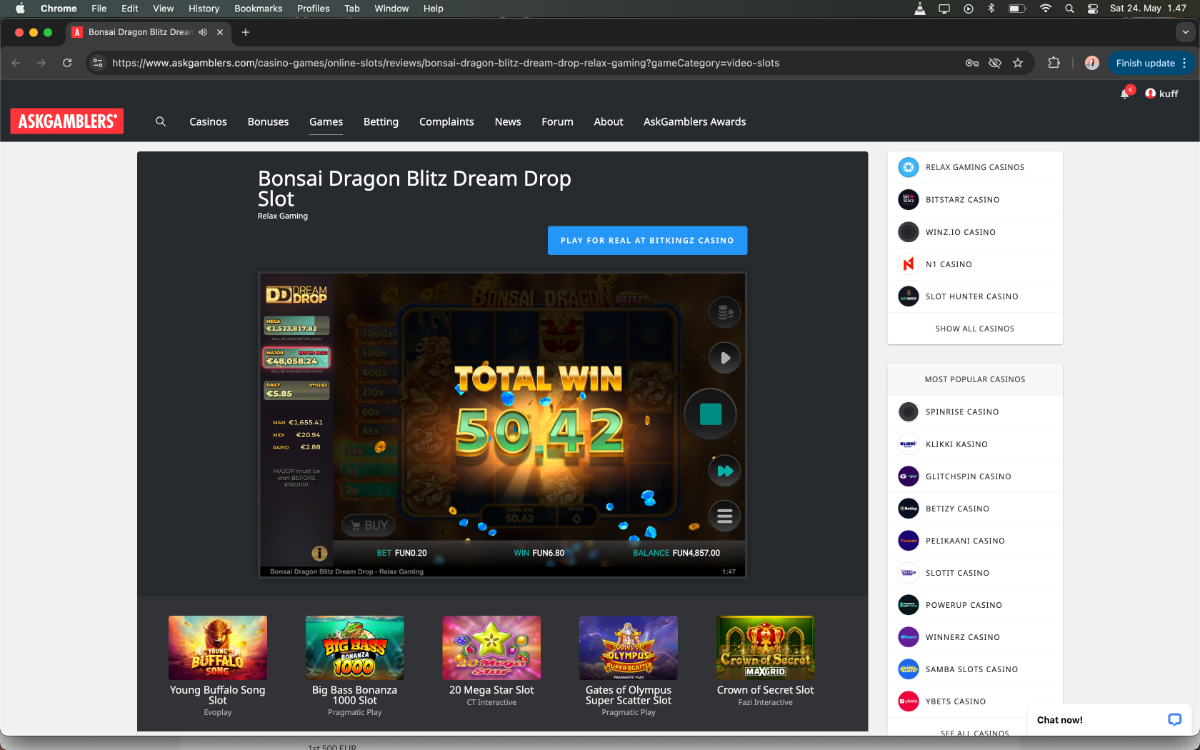The image size is (1200, 750).
Task: Open Gates of Olympus Super Scatter thumbnail
Action: pyautogui.click(x=628, y=648)
